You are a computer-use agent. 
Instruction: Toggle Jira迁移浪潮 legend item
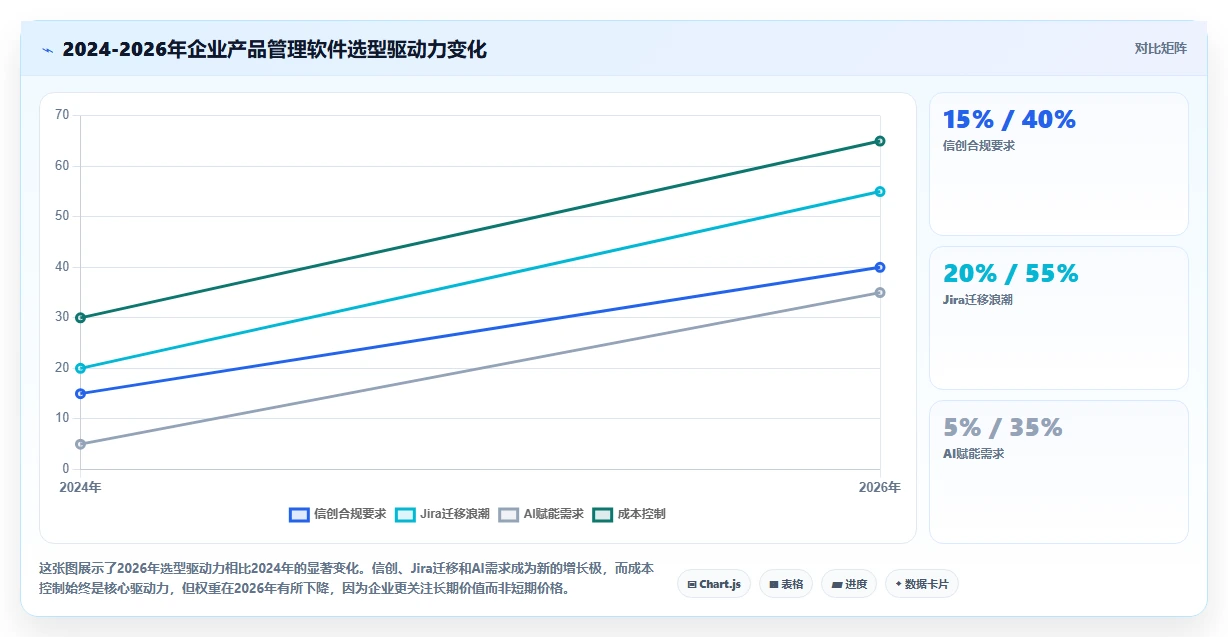click(x=443, y=514)
